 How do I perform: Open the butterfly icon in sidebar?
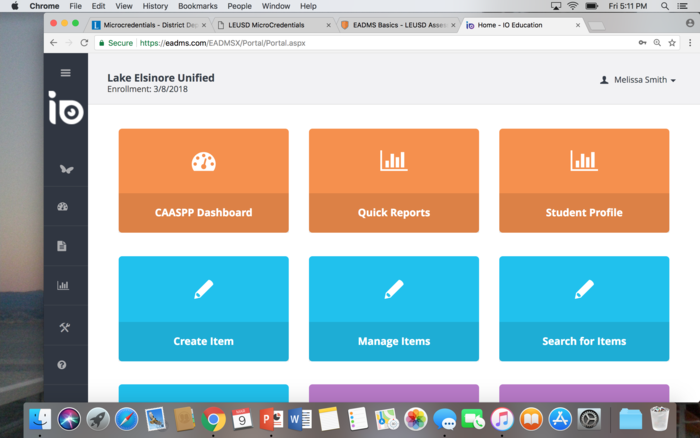click(66, 169)
